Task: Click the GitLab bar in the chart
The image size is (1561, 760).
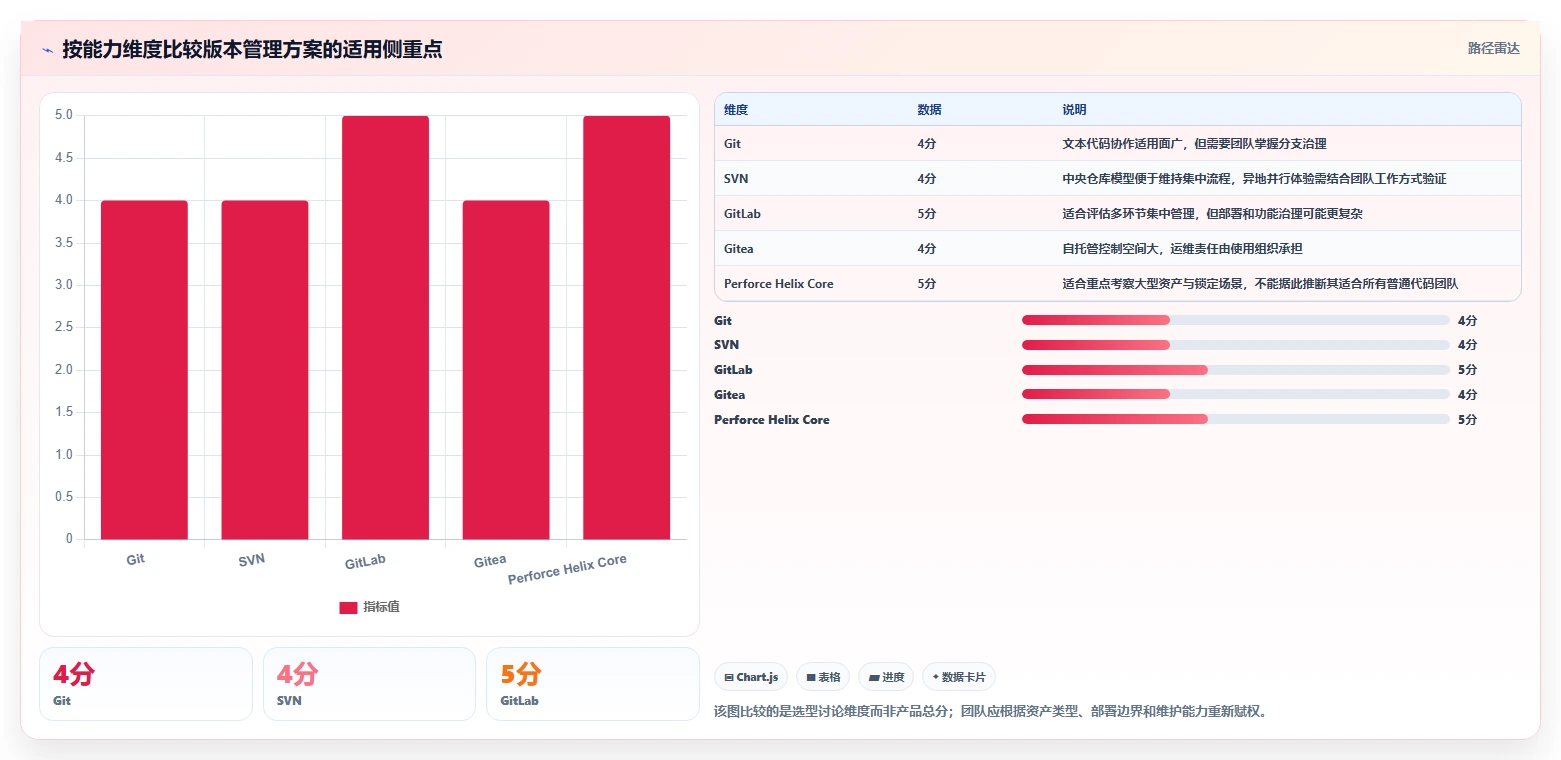Action: (x=385, y=328)
